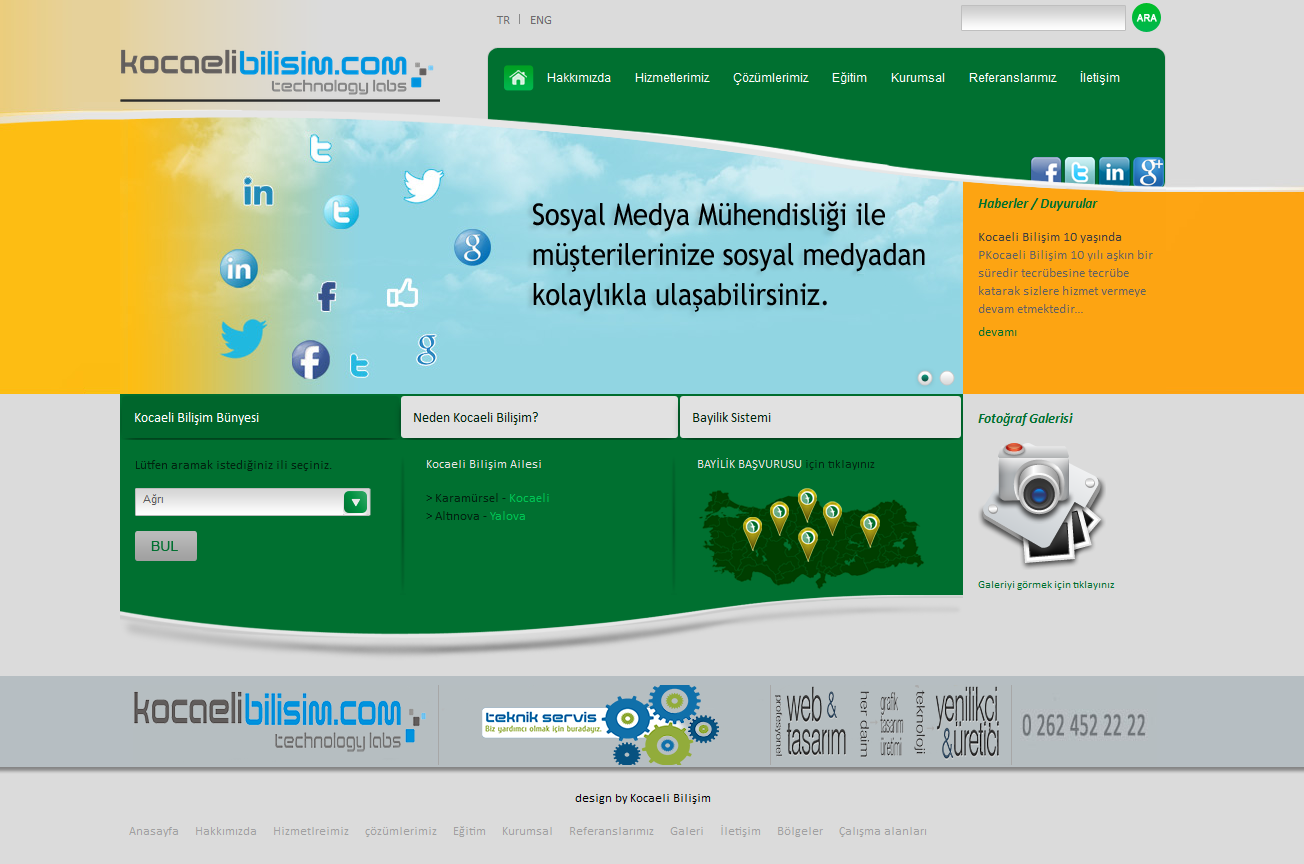The height and width of the screenshot is (864, 1304).
Task: Click the Teknik Servis gears banner
Action: point(600,724)
